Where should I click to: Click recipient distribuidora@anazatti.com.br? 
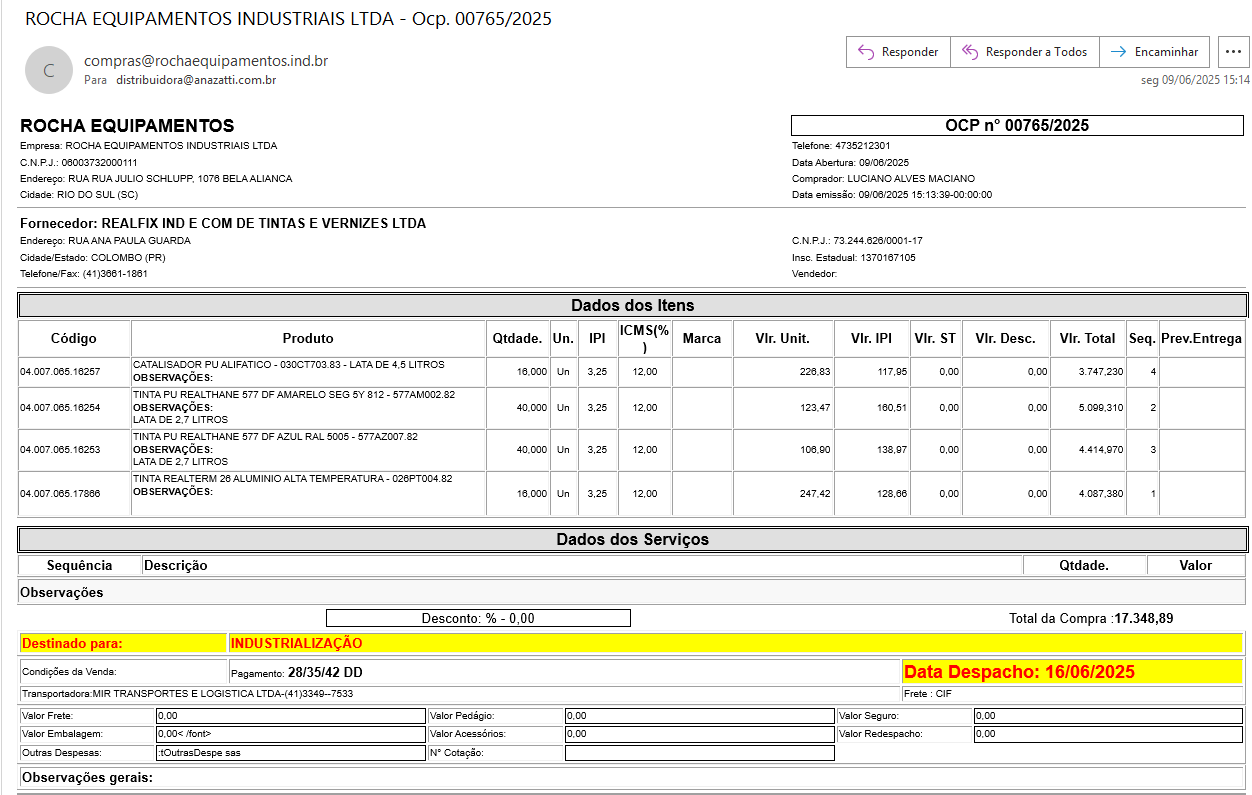196,80
